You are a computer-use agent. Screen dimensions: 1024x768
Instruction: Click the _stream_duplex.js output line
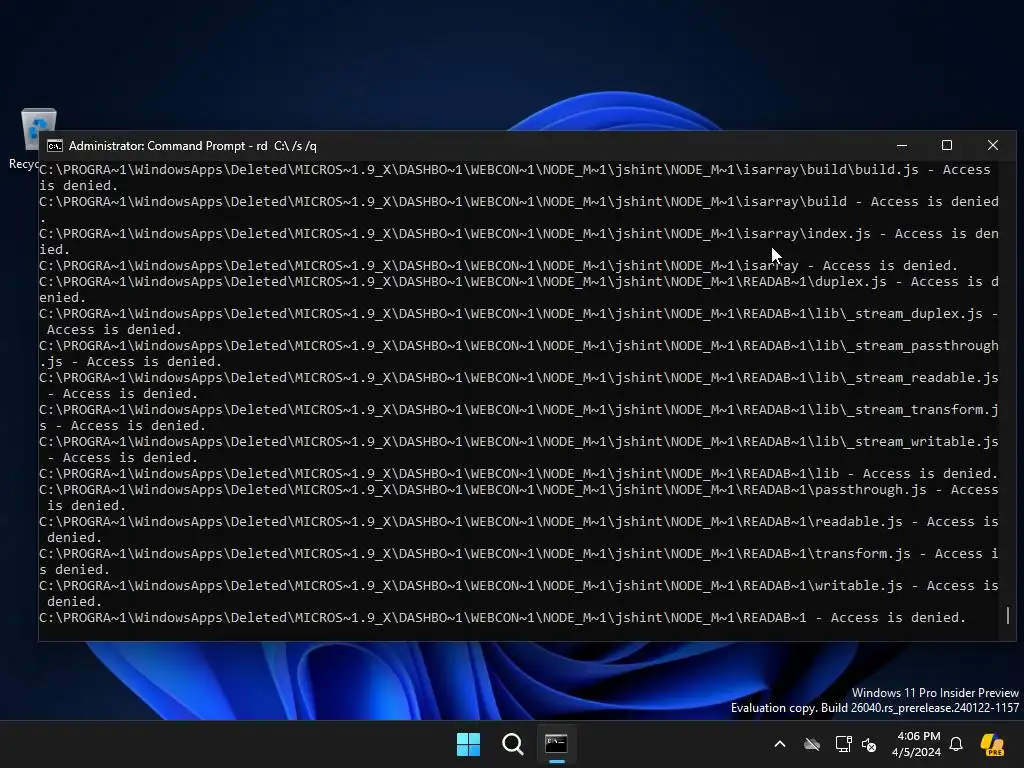519,313
